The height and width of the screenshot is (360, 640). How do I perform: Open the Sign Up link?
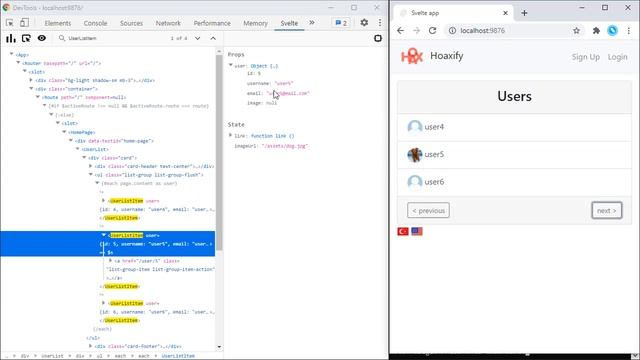click(586, 57)
